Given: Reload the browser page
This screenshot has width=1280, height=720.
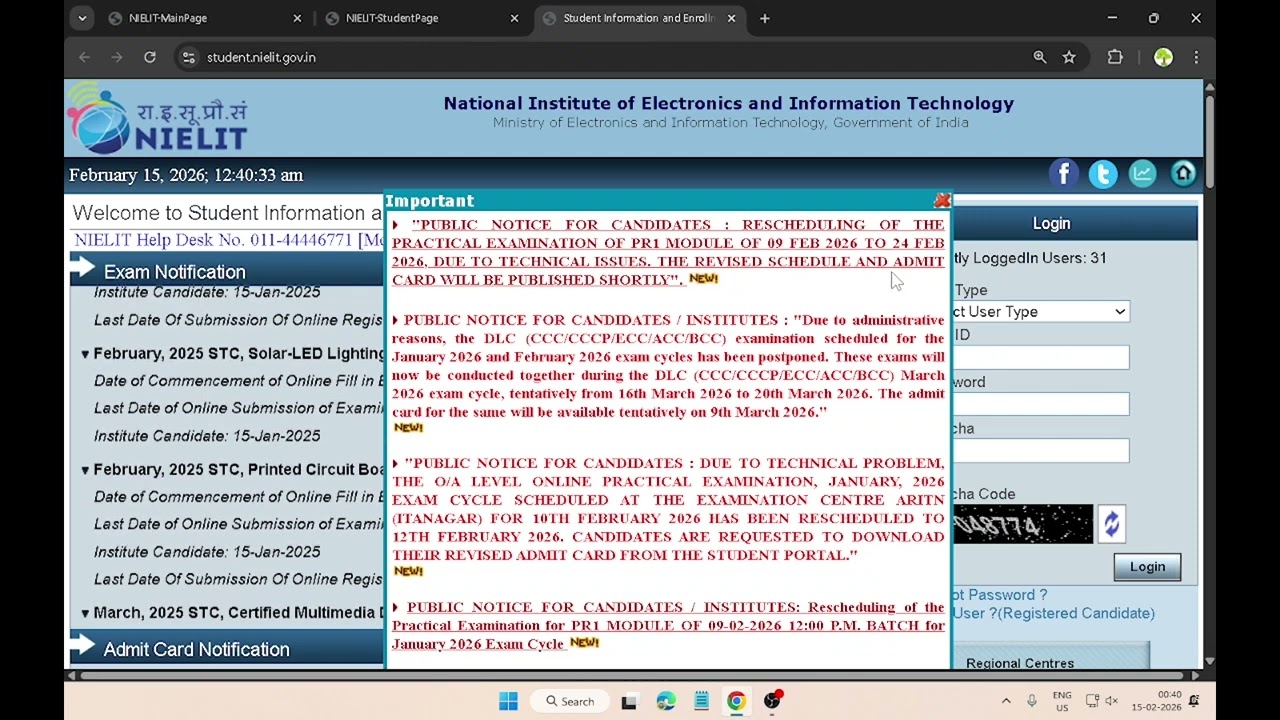Looking at the screenshot, I should [x=150, y=57].
